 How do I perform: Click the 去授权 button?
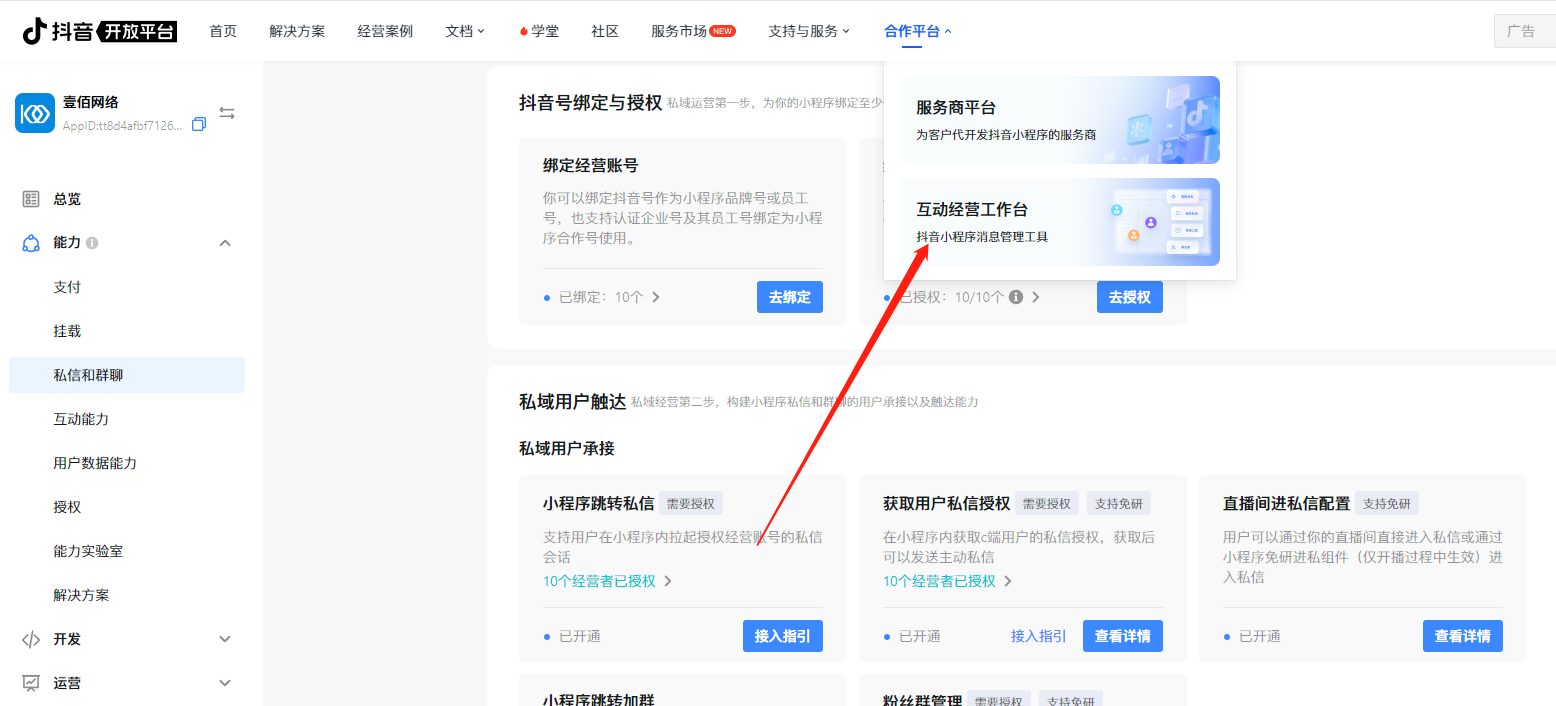[1130, 297]
